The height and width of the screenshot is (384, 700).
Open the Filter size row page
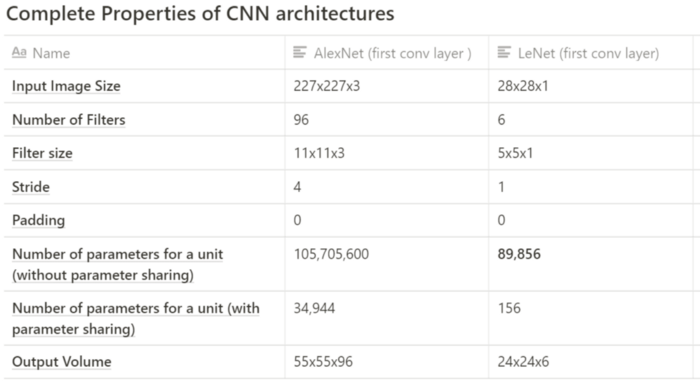point(42,153)
